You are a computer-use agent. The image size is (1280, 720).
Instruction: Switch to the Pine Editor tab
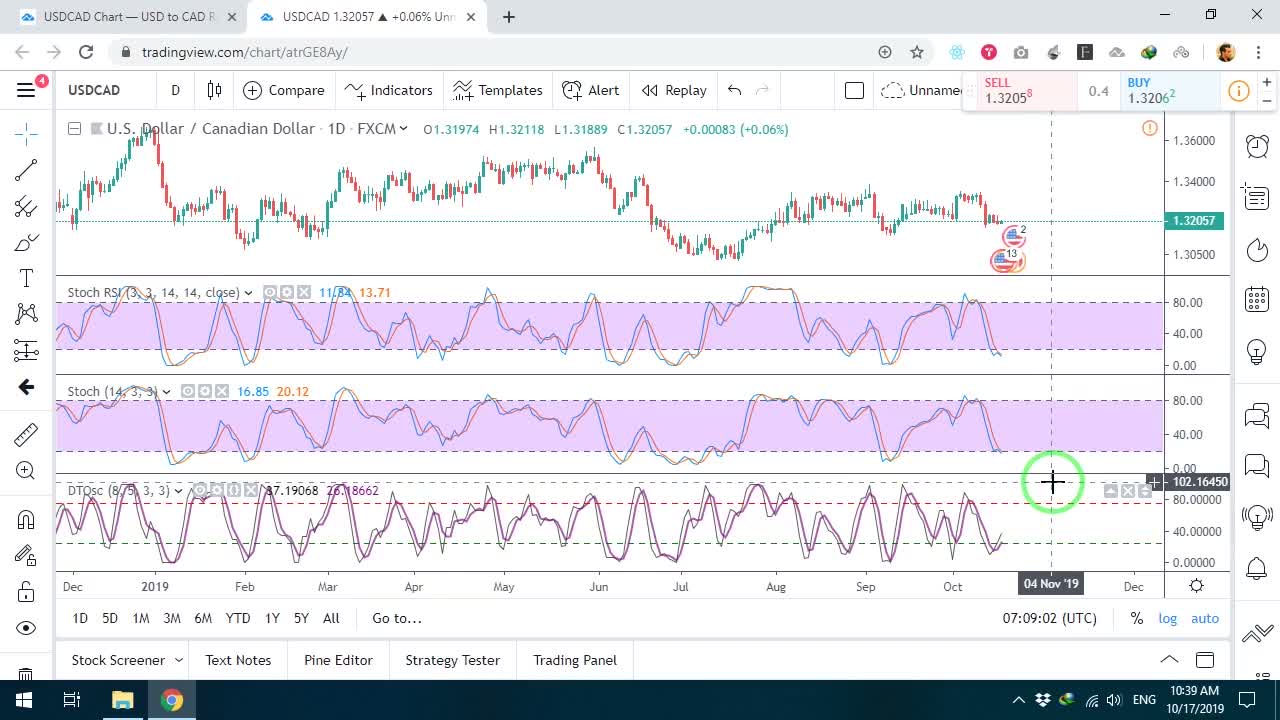click(338, 660)
